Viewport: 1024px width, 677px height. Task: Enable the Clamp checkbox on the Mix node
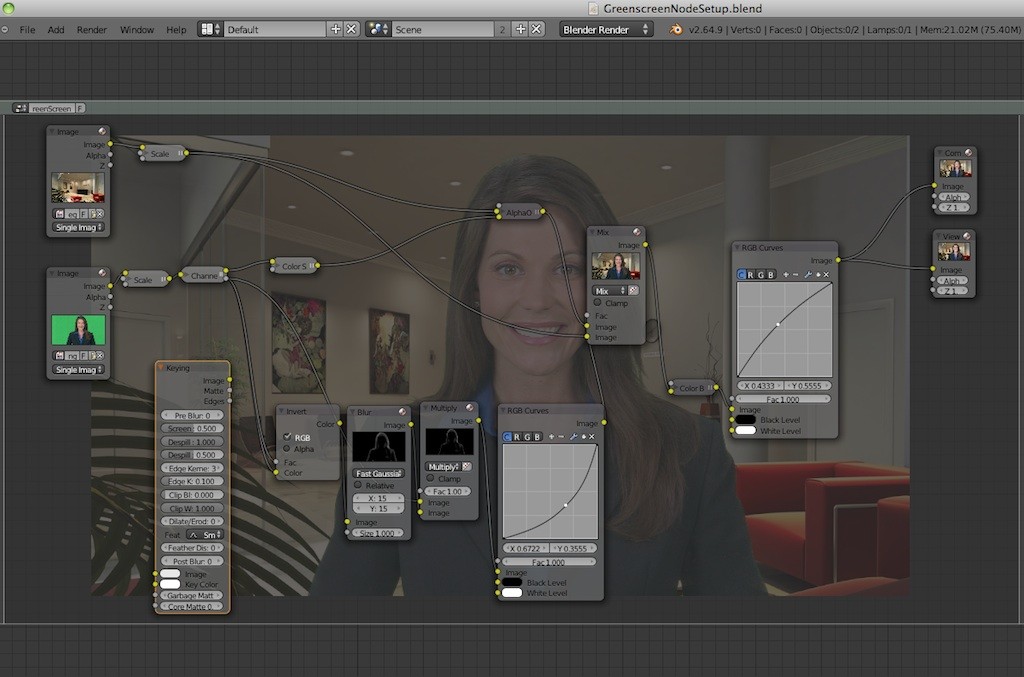(x=598, y=301)
